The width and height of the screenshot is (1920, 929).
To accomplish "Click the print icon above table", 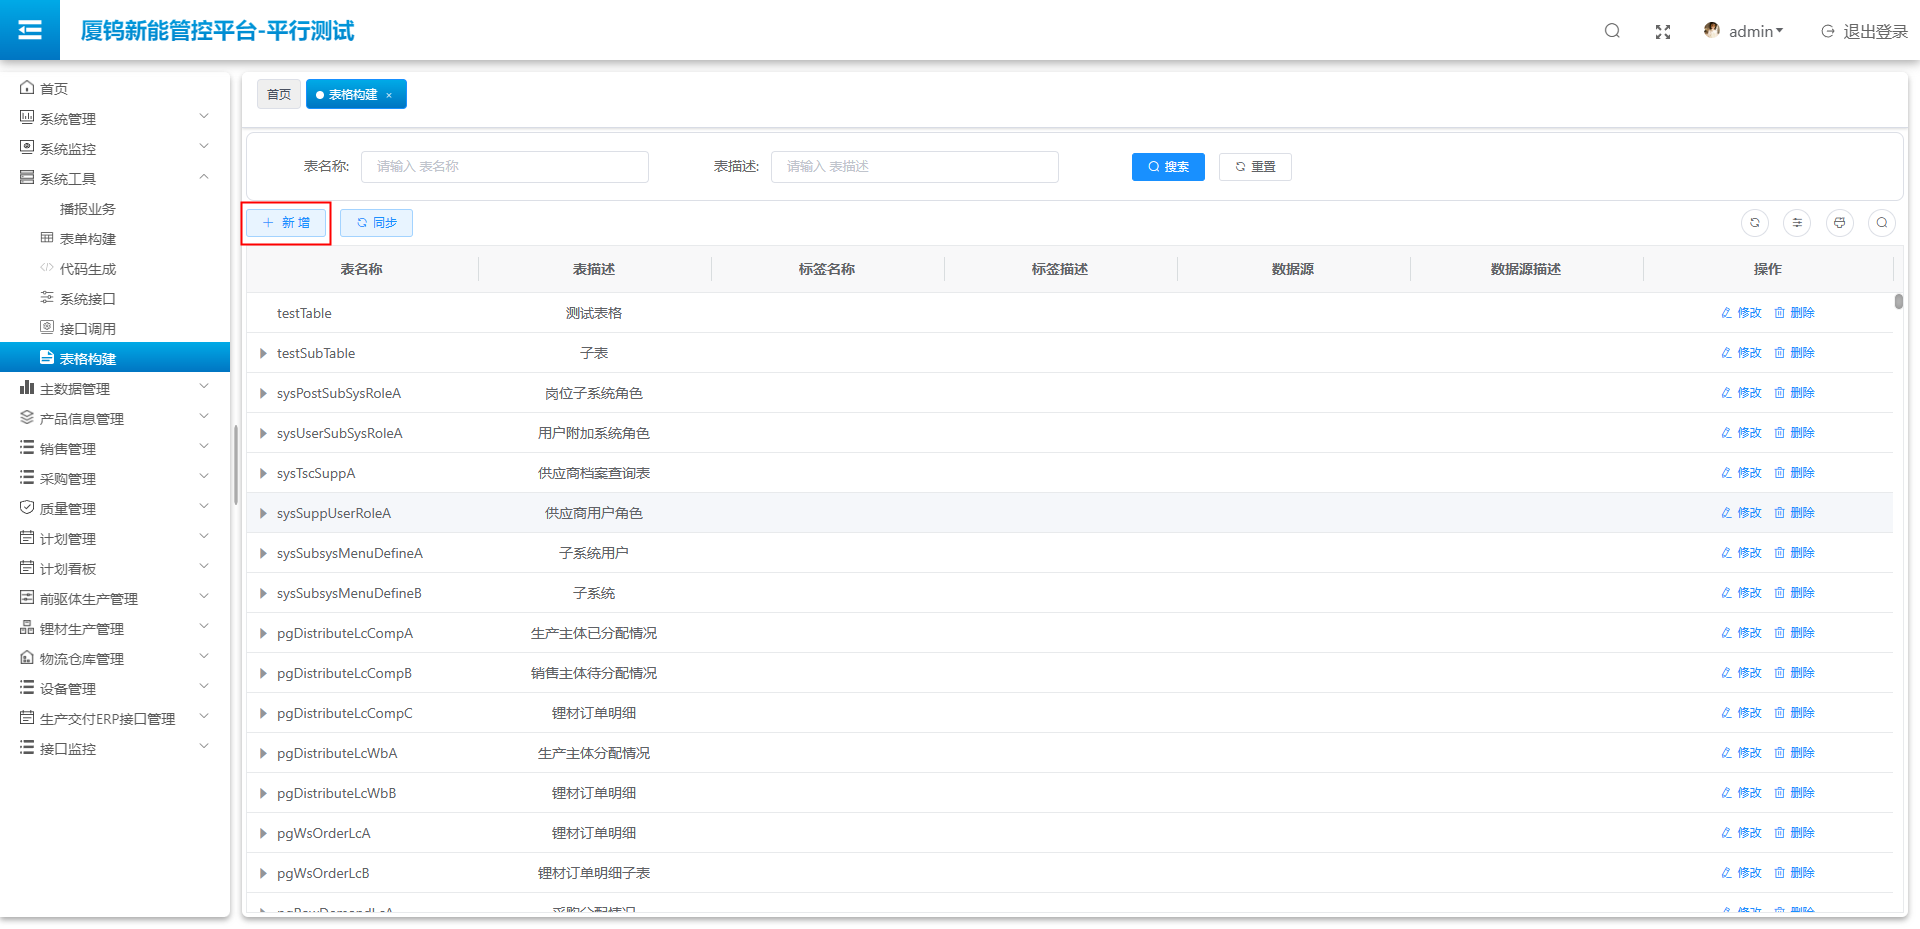I will 1840,223.
